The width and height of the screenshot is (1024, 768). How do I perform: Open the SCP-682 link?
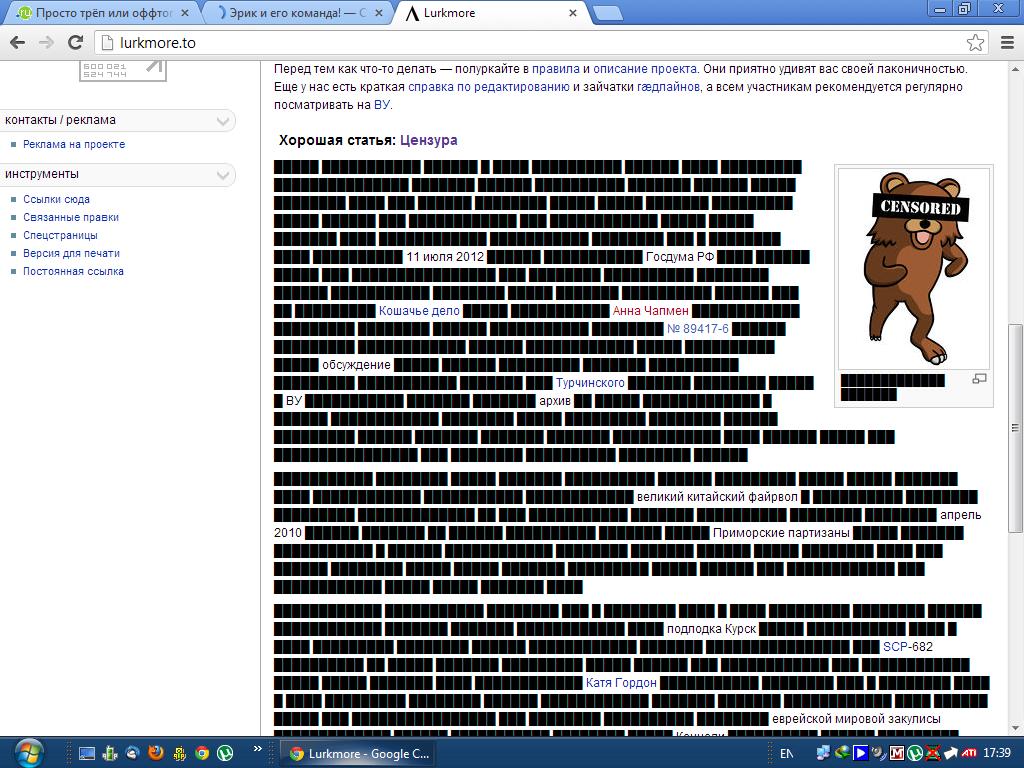[x=908, y=647]
